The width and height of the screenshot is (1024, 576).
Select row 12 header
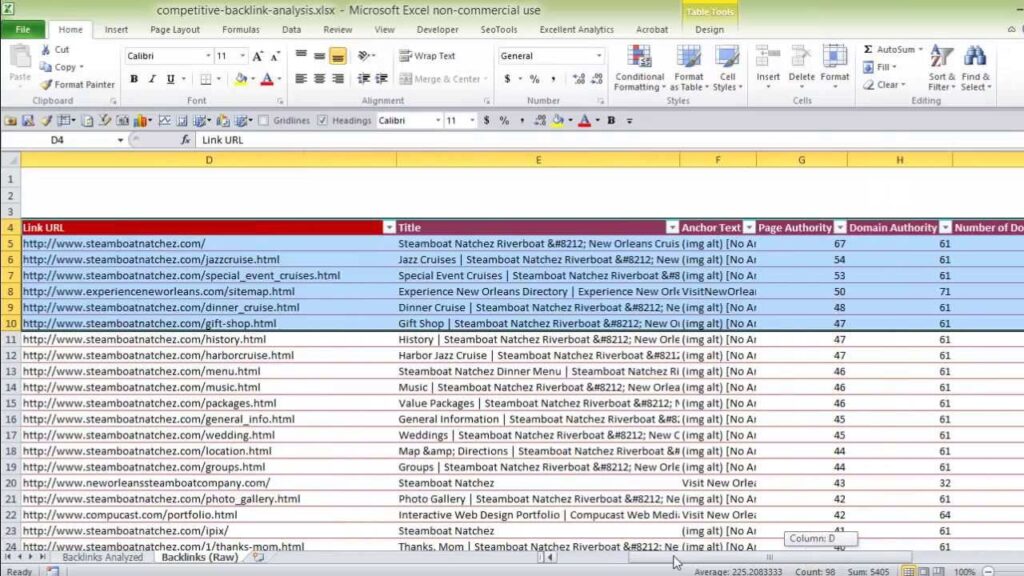pyautogui.click(x=10, y=355)
